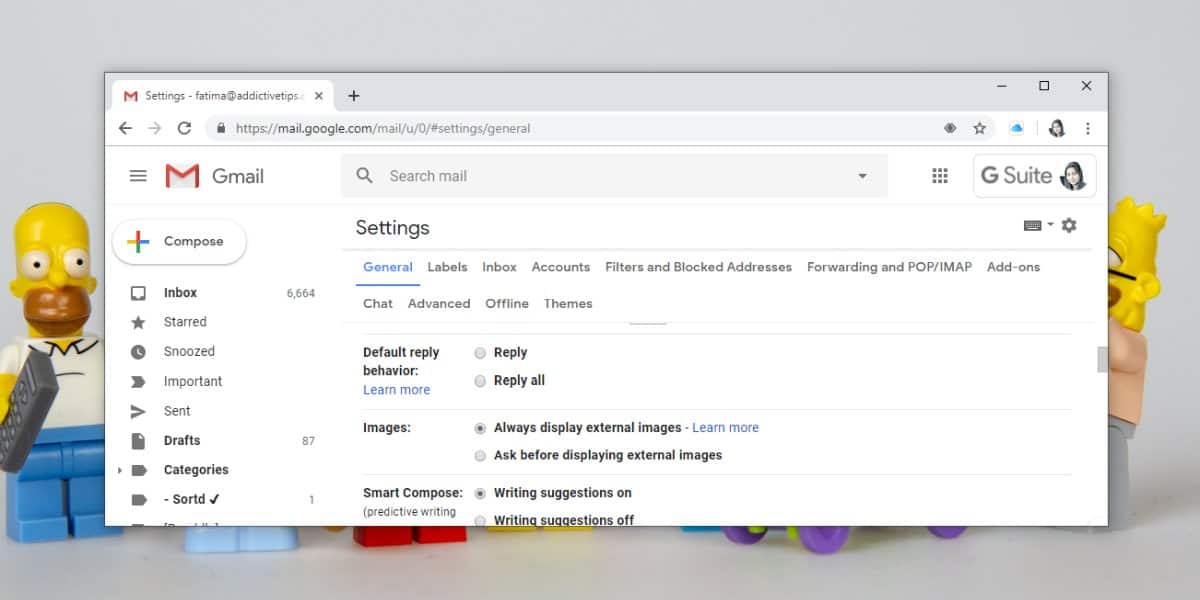
Task: Click the Snoozed clock icon
Action: tap(139, 352)
